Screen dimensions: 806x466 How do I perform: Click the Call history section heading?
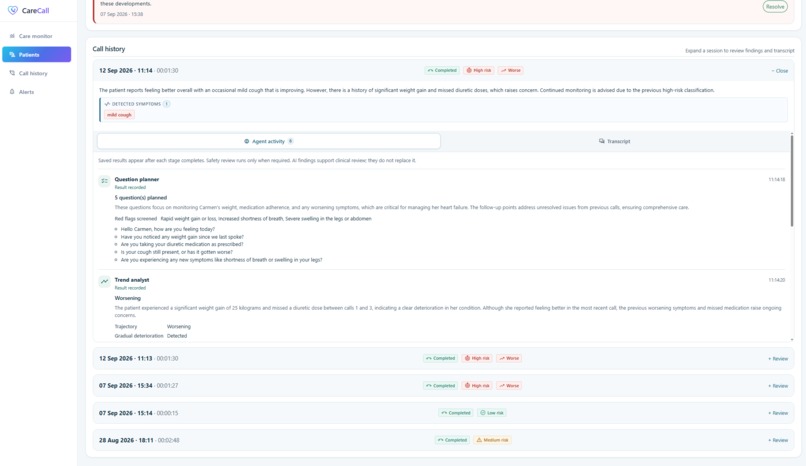point(108,49)
